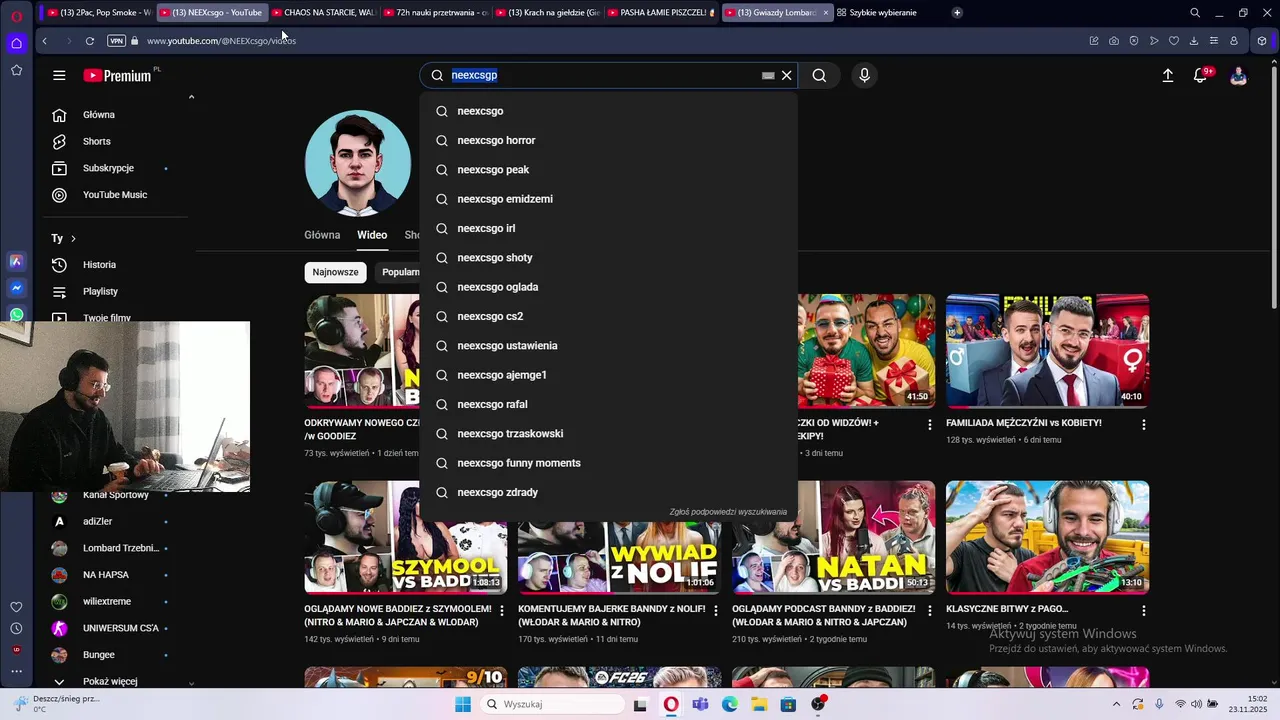Open more options for KLASYCZNE BITWY video

coord(1144,610)
